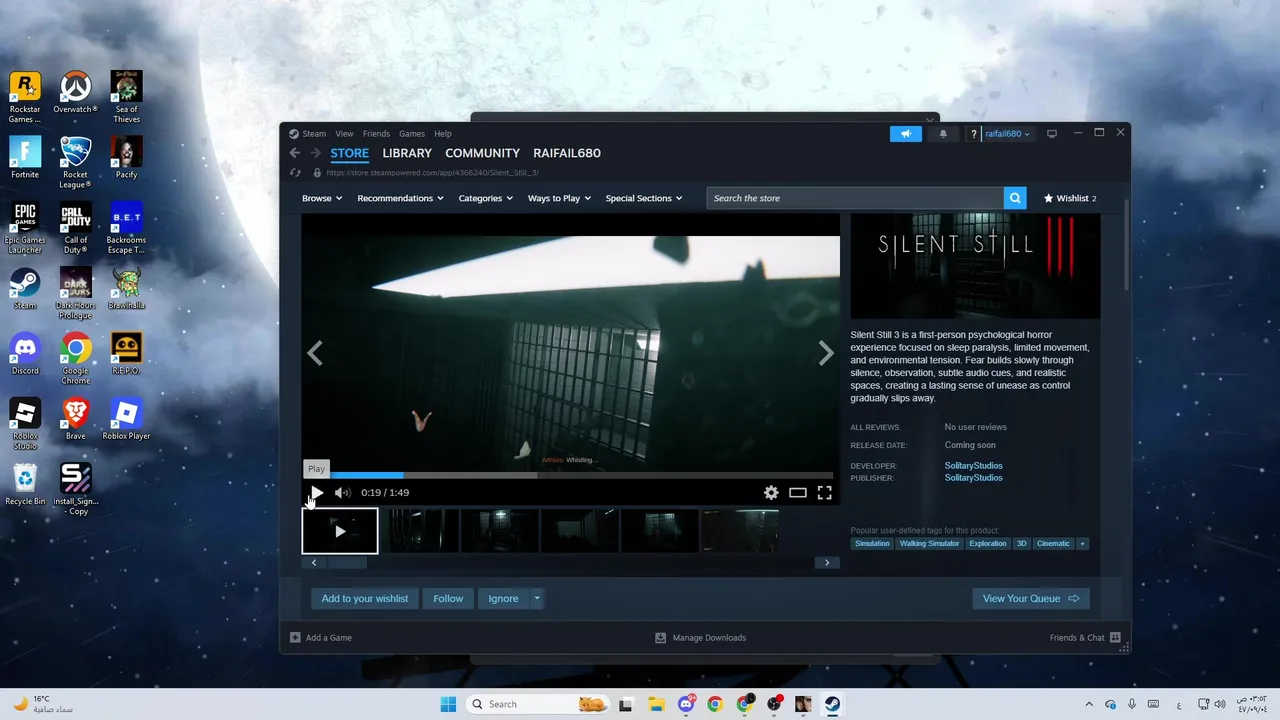Select the Roblox Studio desktop icon
1280x720 pixels.
click(x=25, y=424)
